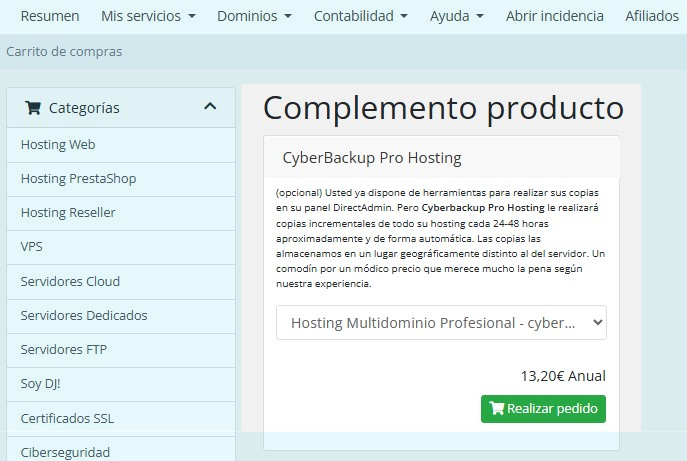The width and height of the screenshot is (687, 461).
Task: Open the Contabilidad menu
Action: click(361, 16)
